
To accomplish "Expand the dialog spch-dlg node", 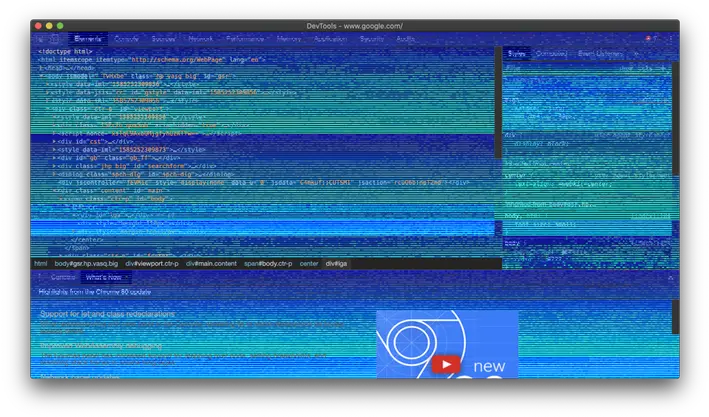I will pyautogui.click(x=54, y=174).
